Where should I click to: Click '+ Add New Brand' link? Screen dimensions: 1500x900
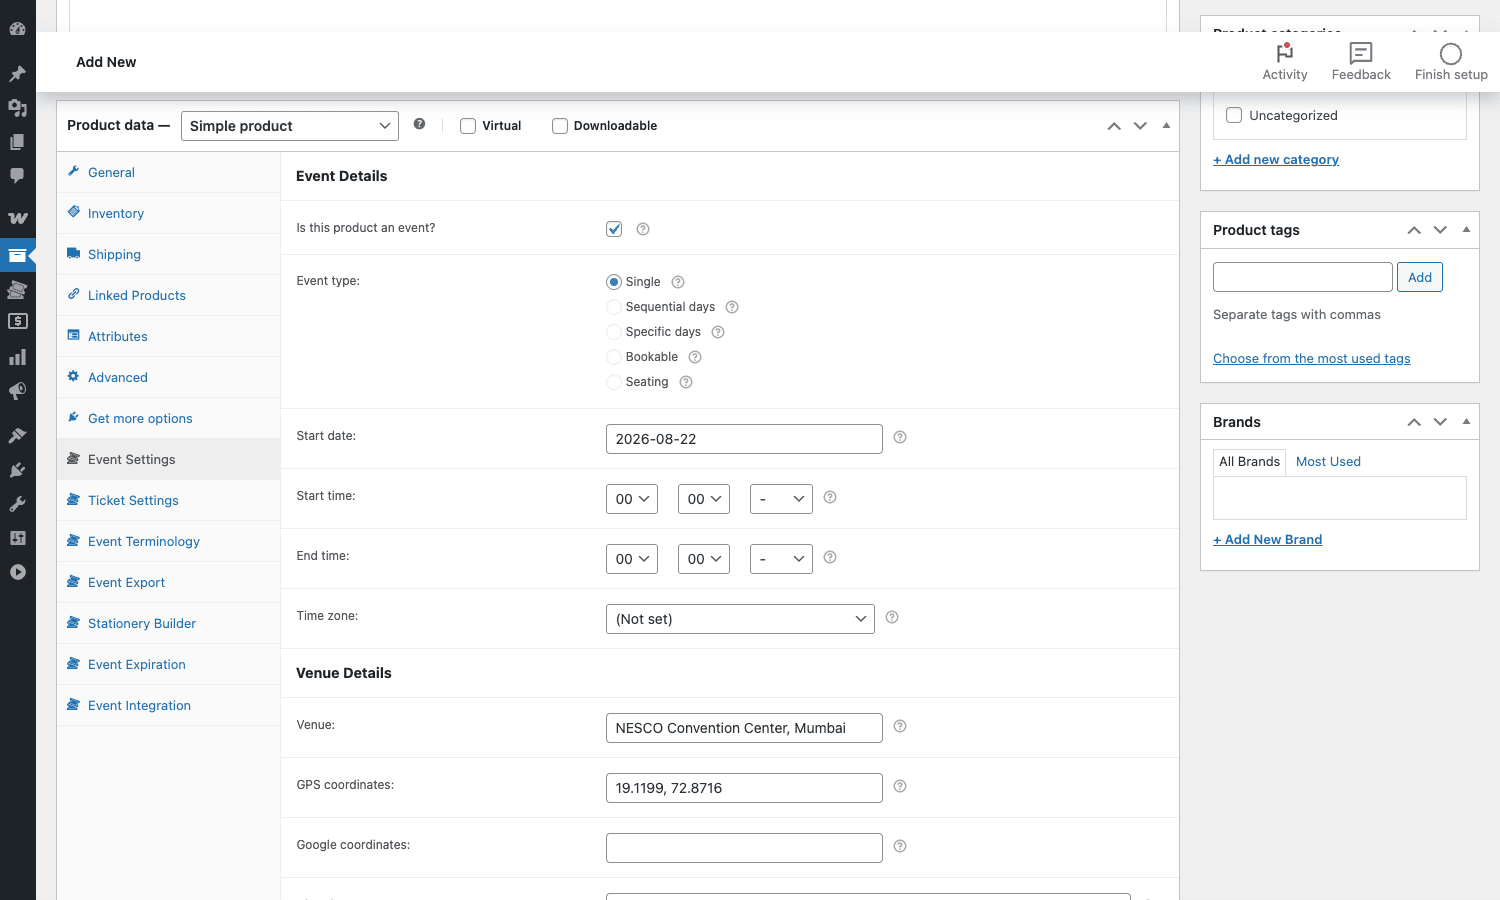click(x=1268, y=539)
